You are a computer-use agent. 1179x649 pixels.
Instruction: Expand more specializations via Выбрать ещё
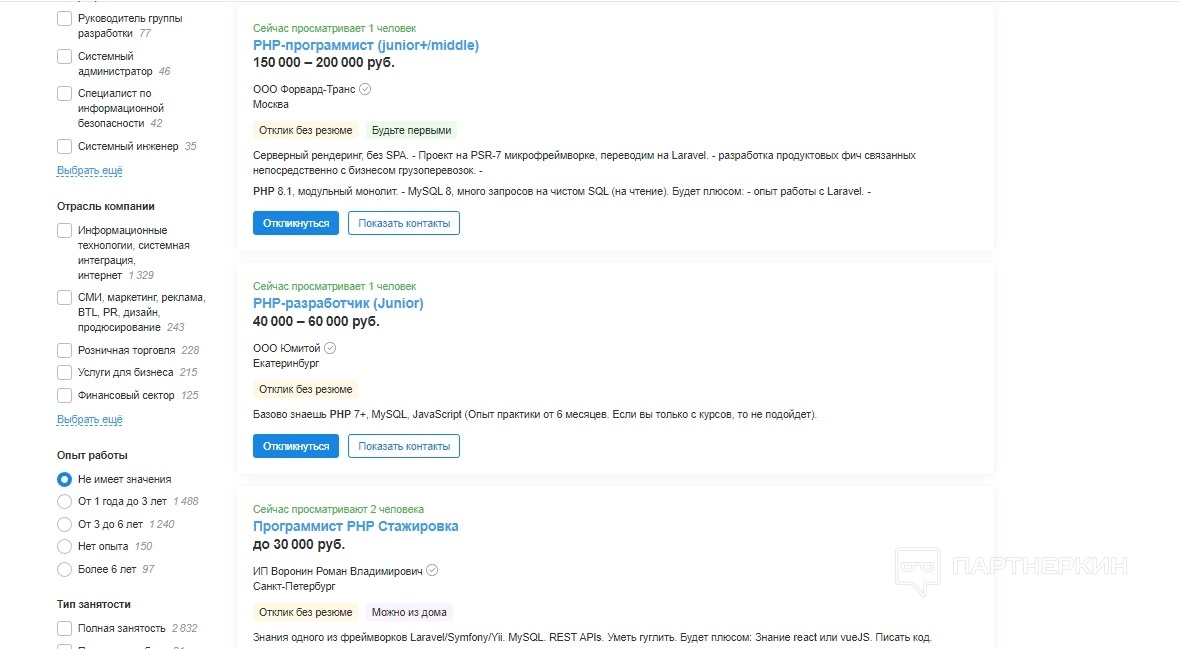pos(90,171)
